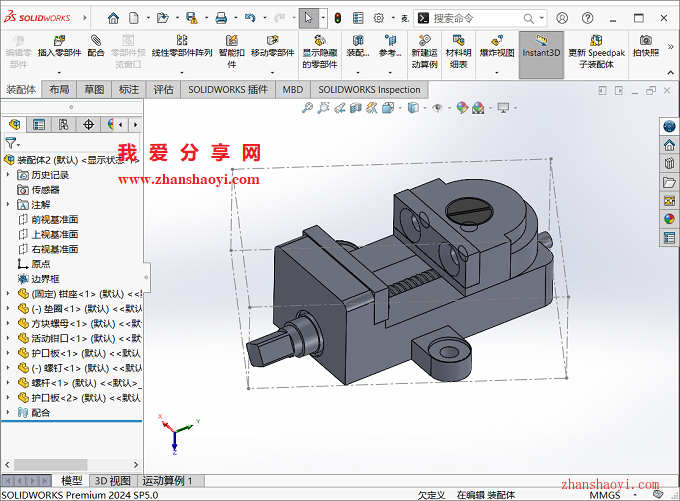
Task: Expand the 历史记录 tree node
Action: point(8,175)
